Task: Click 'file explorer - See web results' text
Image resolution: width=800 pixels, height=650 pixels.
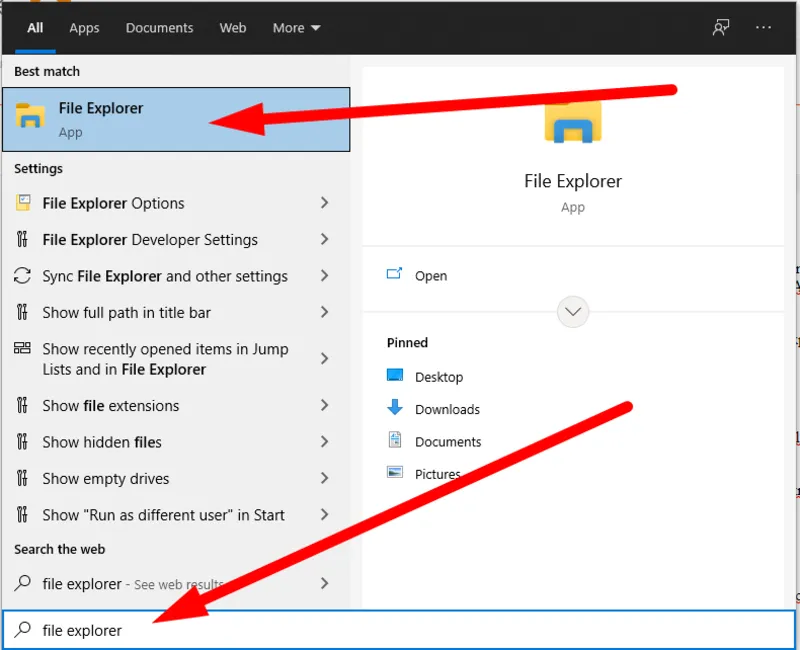Action: coord(133,584)
